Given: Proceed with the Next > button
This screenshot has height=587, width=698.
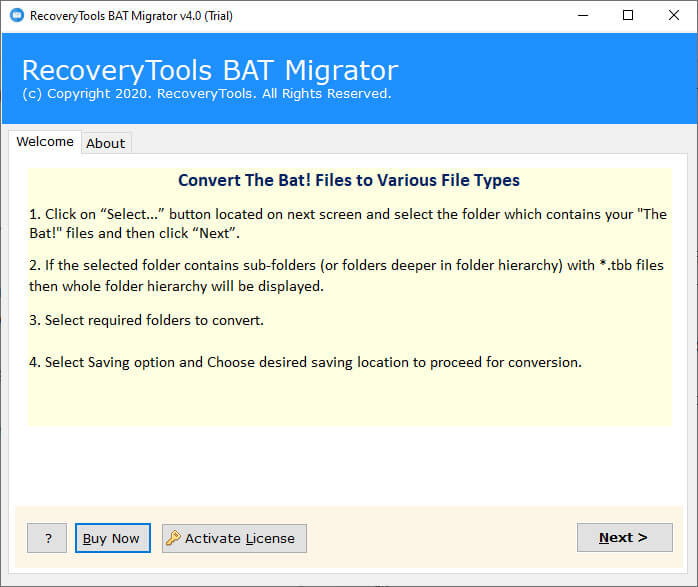Looking at the screenshot, I should point(625,538).
